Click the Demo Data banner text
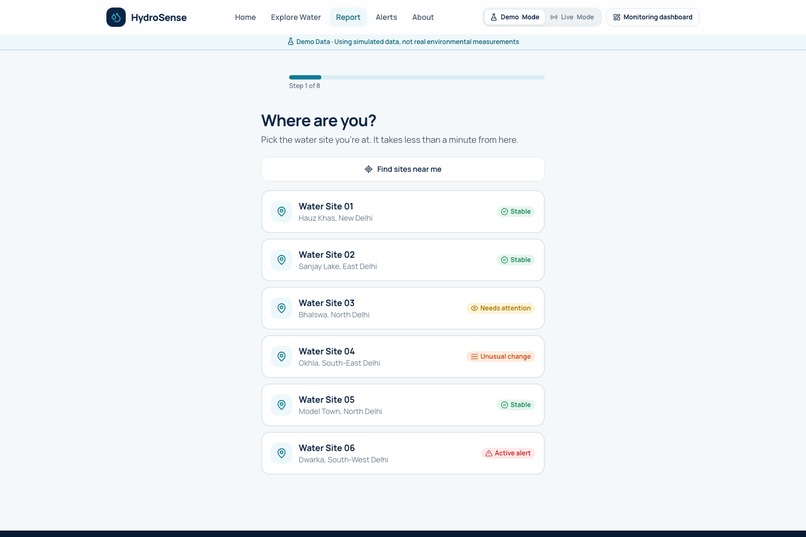This screenshot has width=806, height=537. pos(408,42)
